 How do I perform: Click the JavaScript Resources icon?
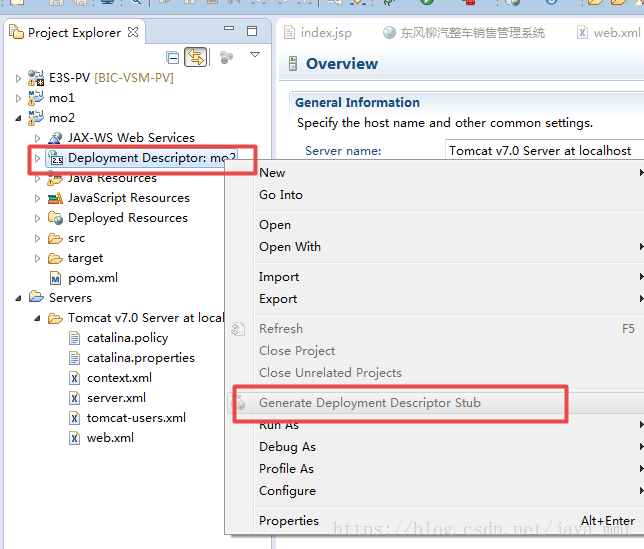[55, 198]
